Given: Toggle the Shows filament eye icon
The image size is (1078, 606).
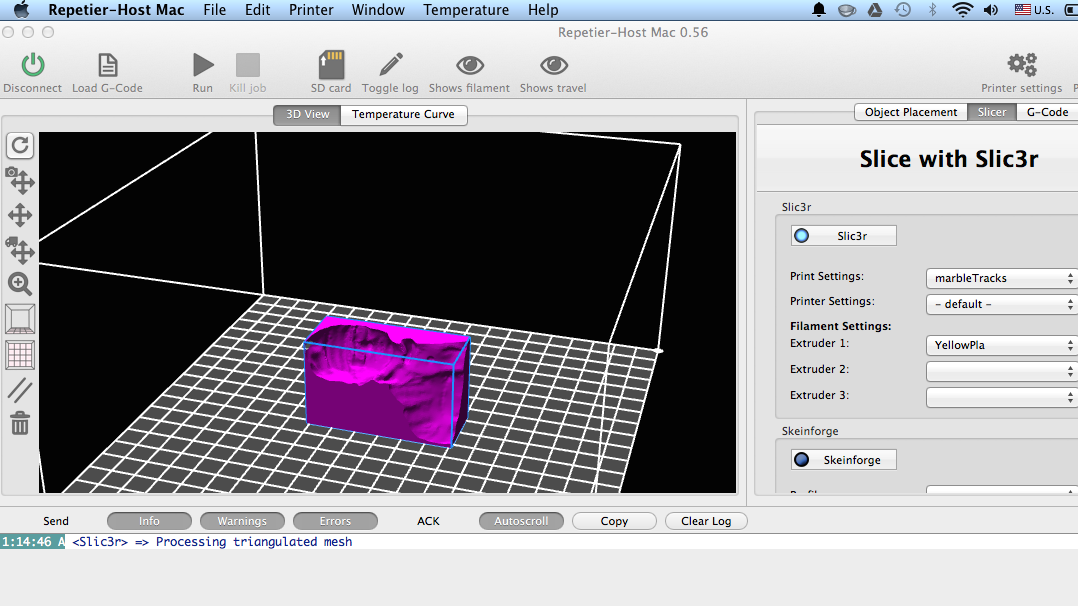Looking at the screenshot, I should tap(470, 65).
